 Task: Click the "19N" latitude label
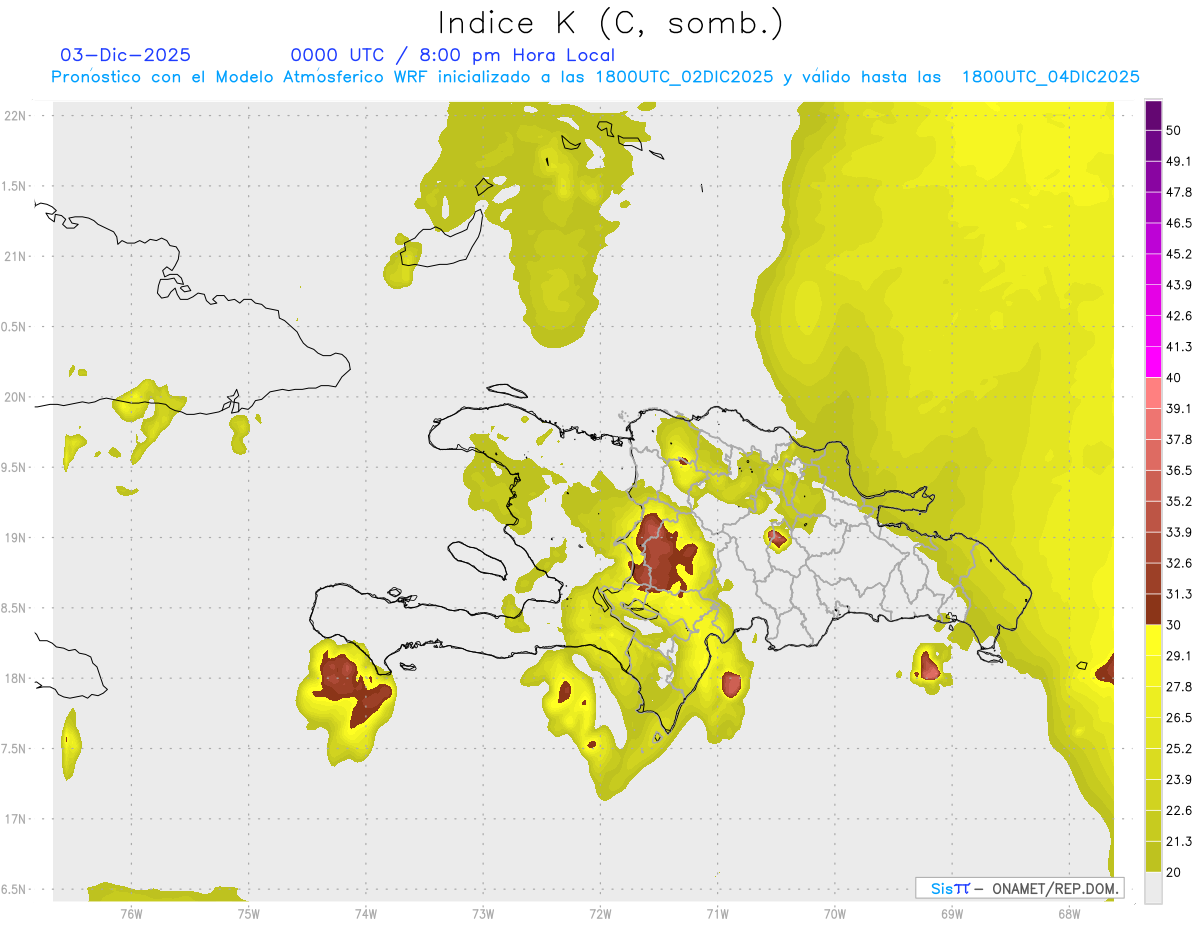(x=16, y=537)
